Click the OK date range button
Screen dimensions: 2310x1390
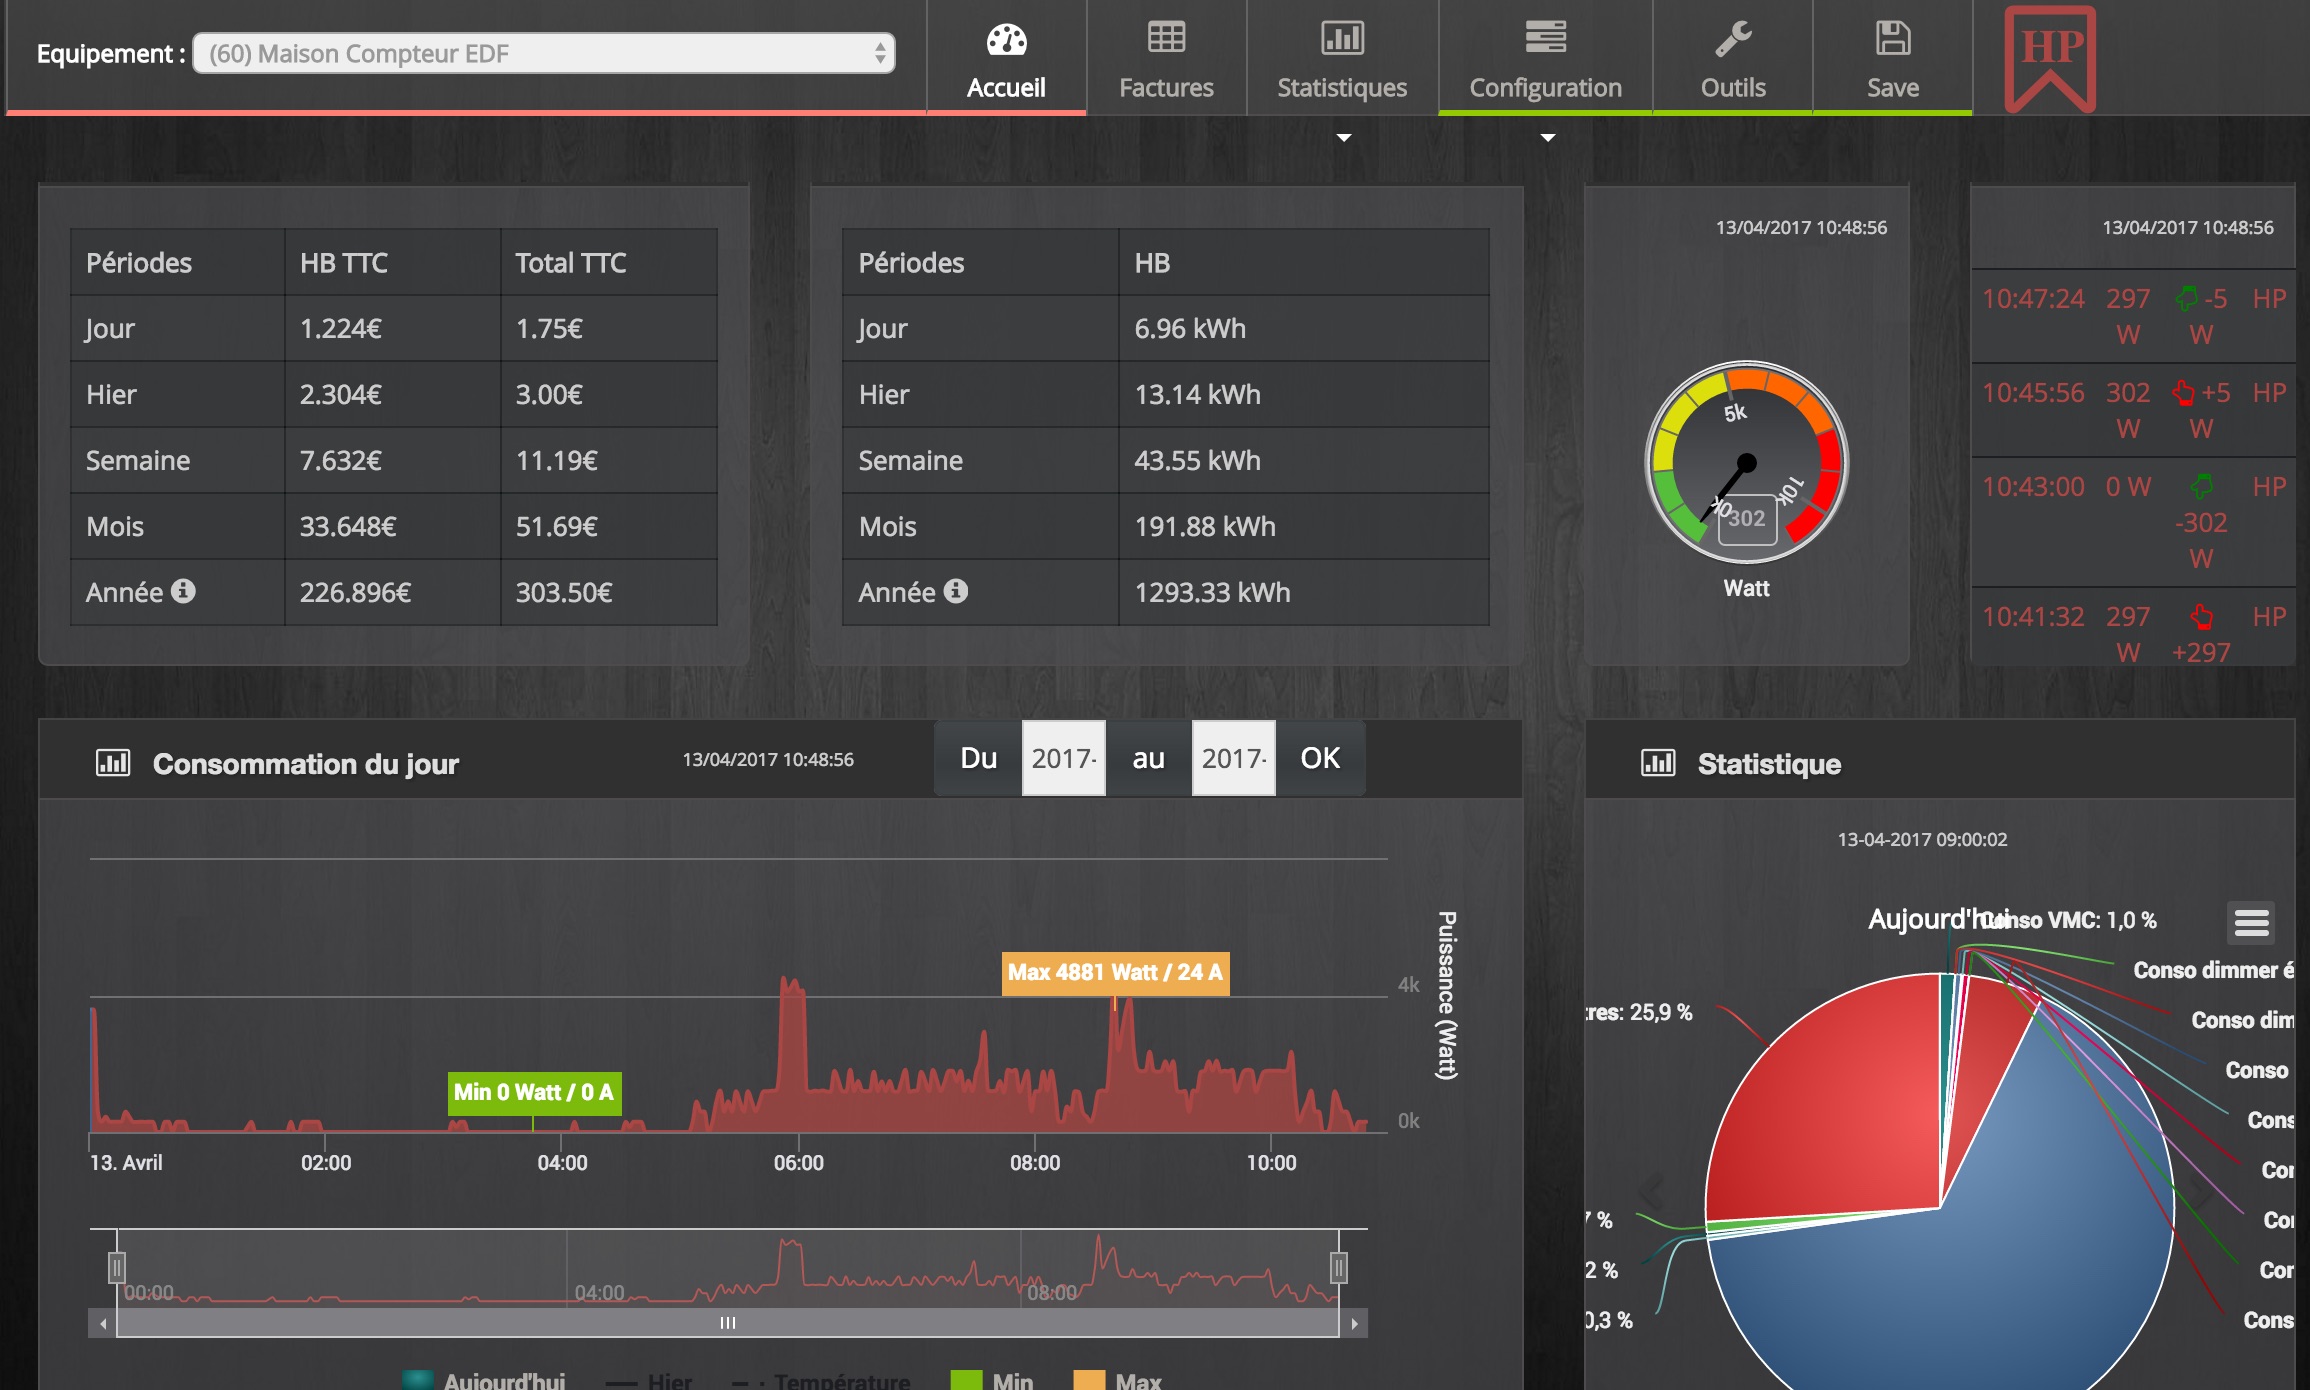click(x=1320, y=758)
